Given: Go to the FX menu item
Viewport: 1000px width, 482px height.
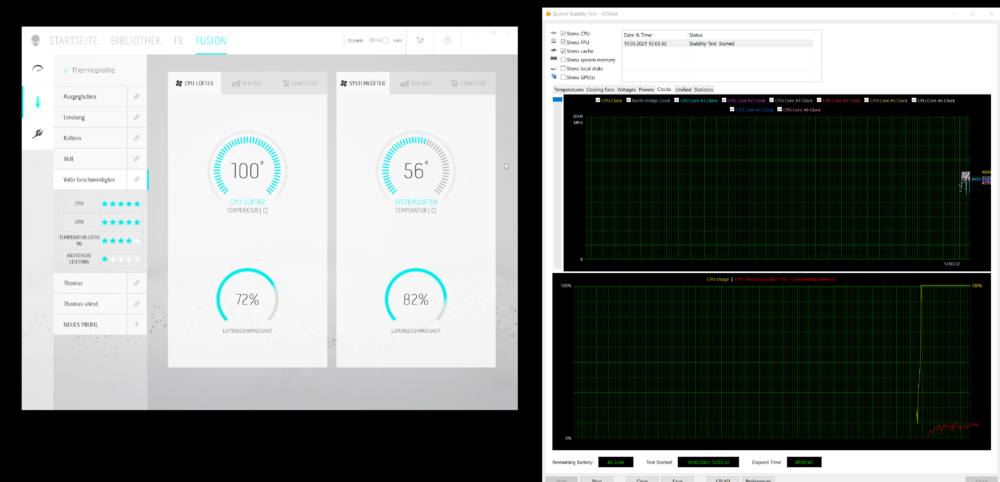Looking at the screenshot, I should point(178,41).
